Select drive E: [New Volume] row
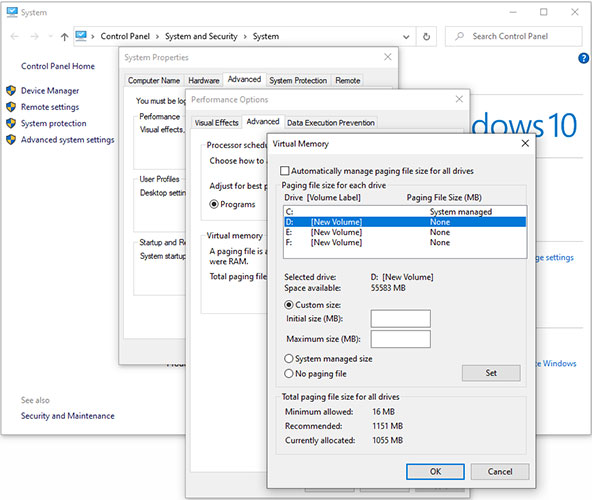 click(405, 232)
